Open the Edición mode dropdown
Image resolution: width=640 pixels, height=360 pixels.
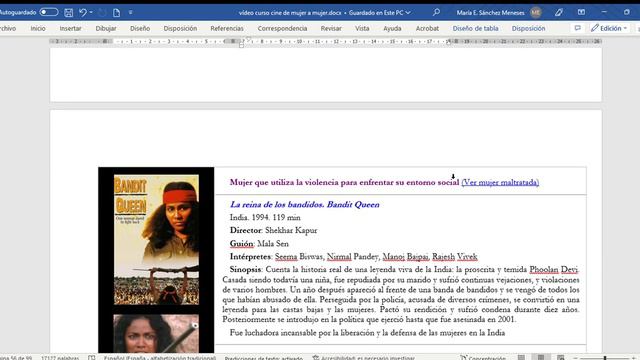[609, 28]
